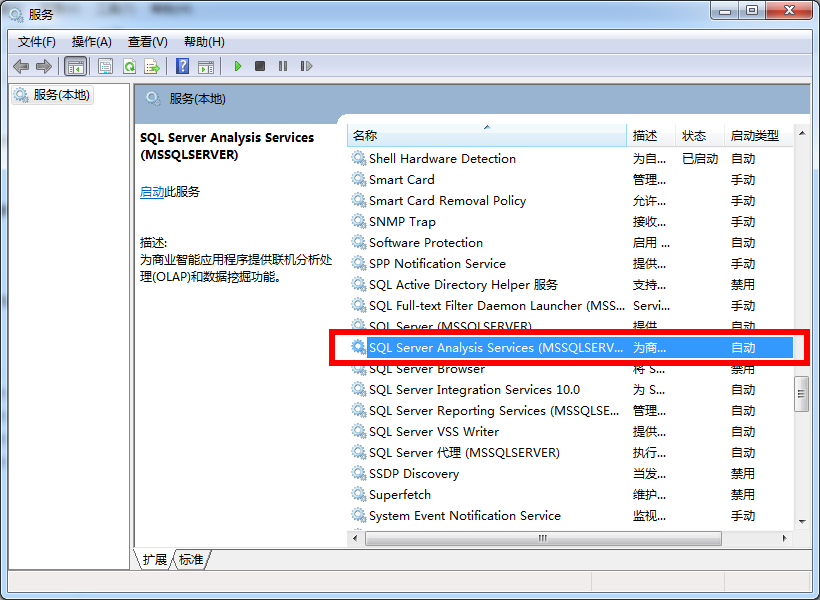Click the gear icon of Shell Hardware Detection
820x600 pixels.
point(358,158)
